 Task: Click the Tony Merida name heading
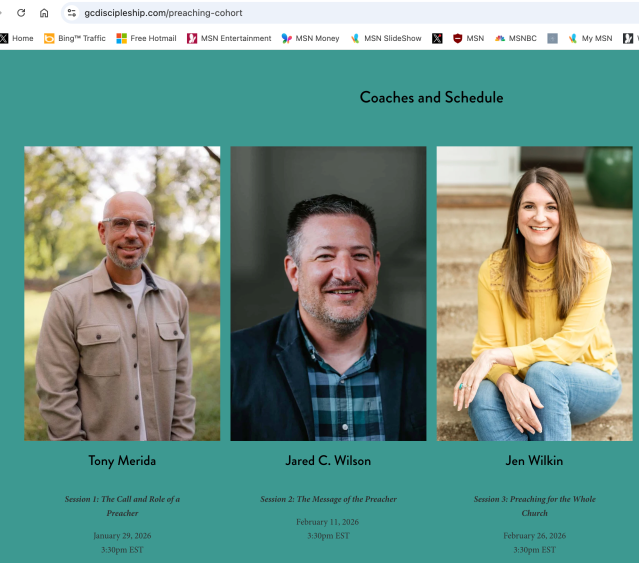tap(122, 461)
